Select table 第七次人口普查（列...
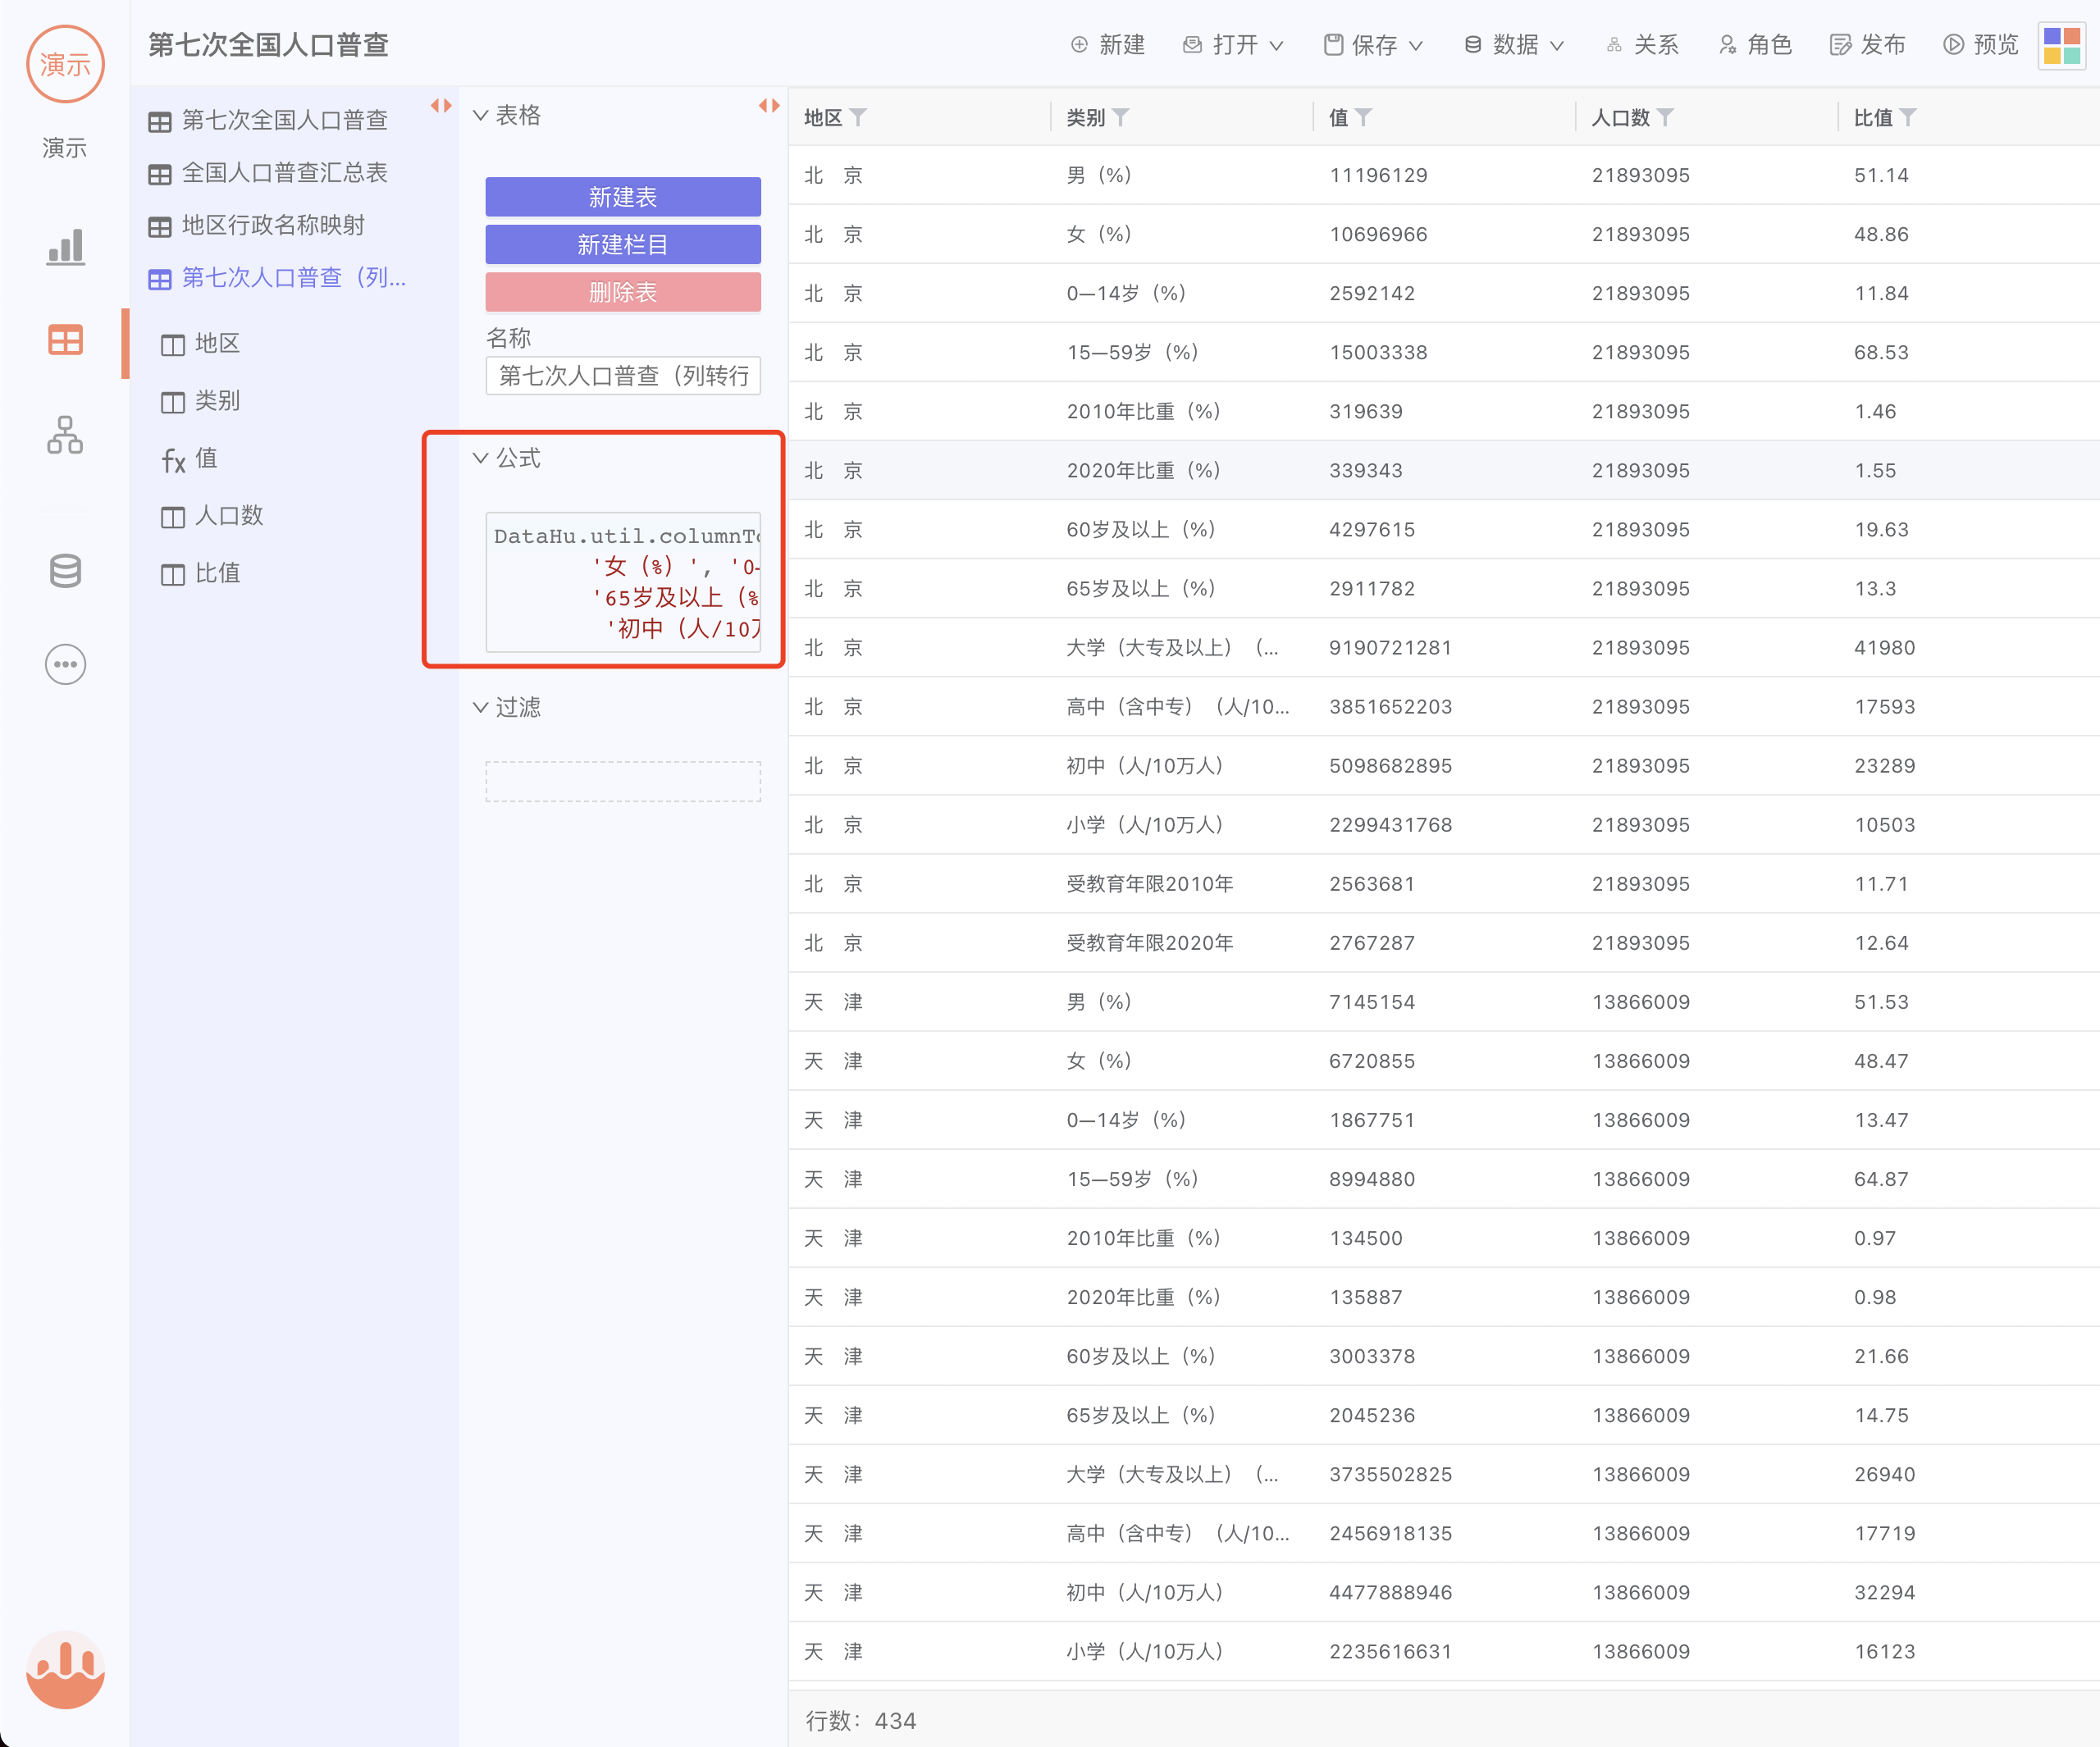Viewport: 2100px width, 1747px height. (x=277, y=278)
